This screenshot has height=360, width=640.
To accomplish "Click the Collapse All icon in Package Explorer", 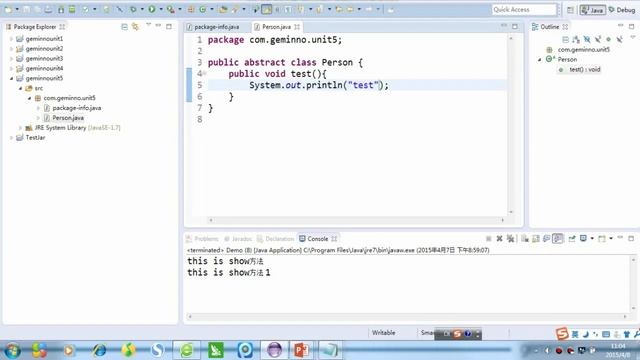I will [124, 27].
